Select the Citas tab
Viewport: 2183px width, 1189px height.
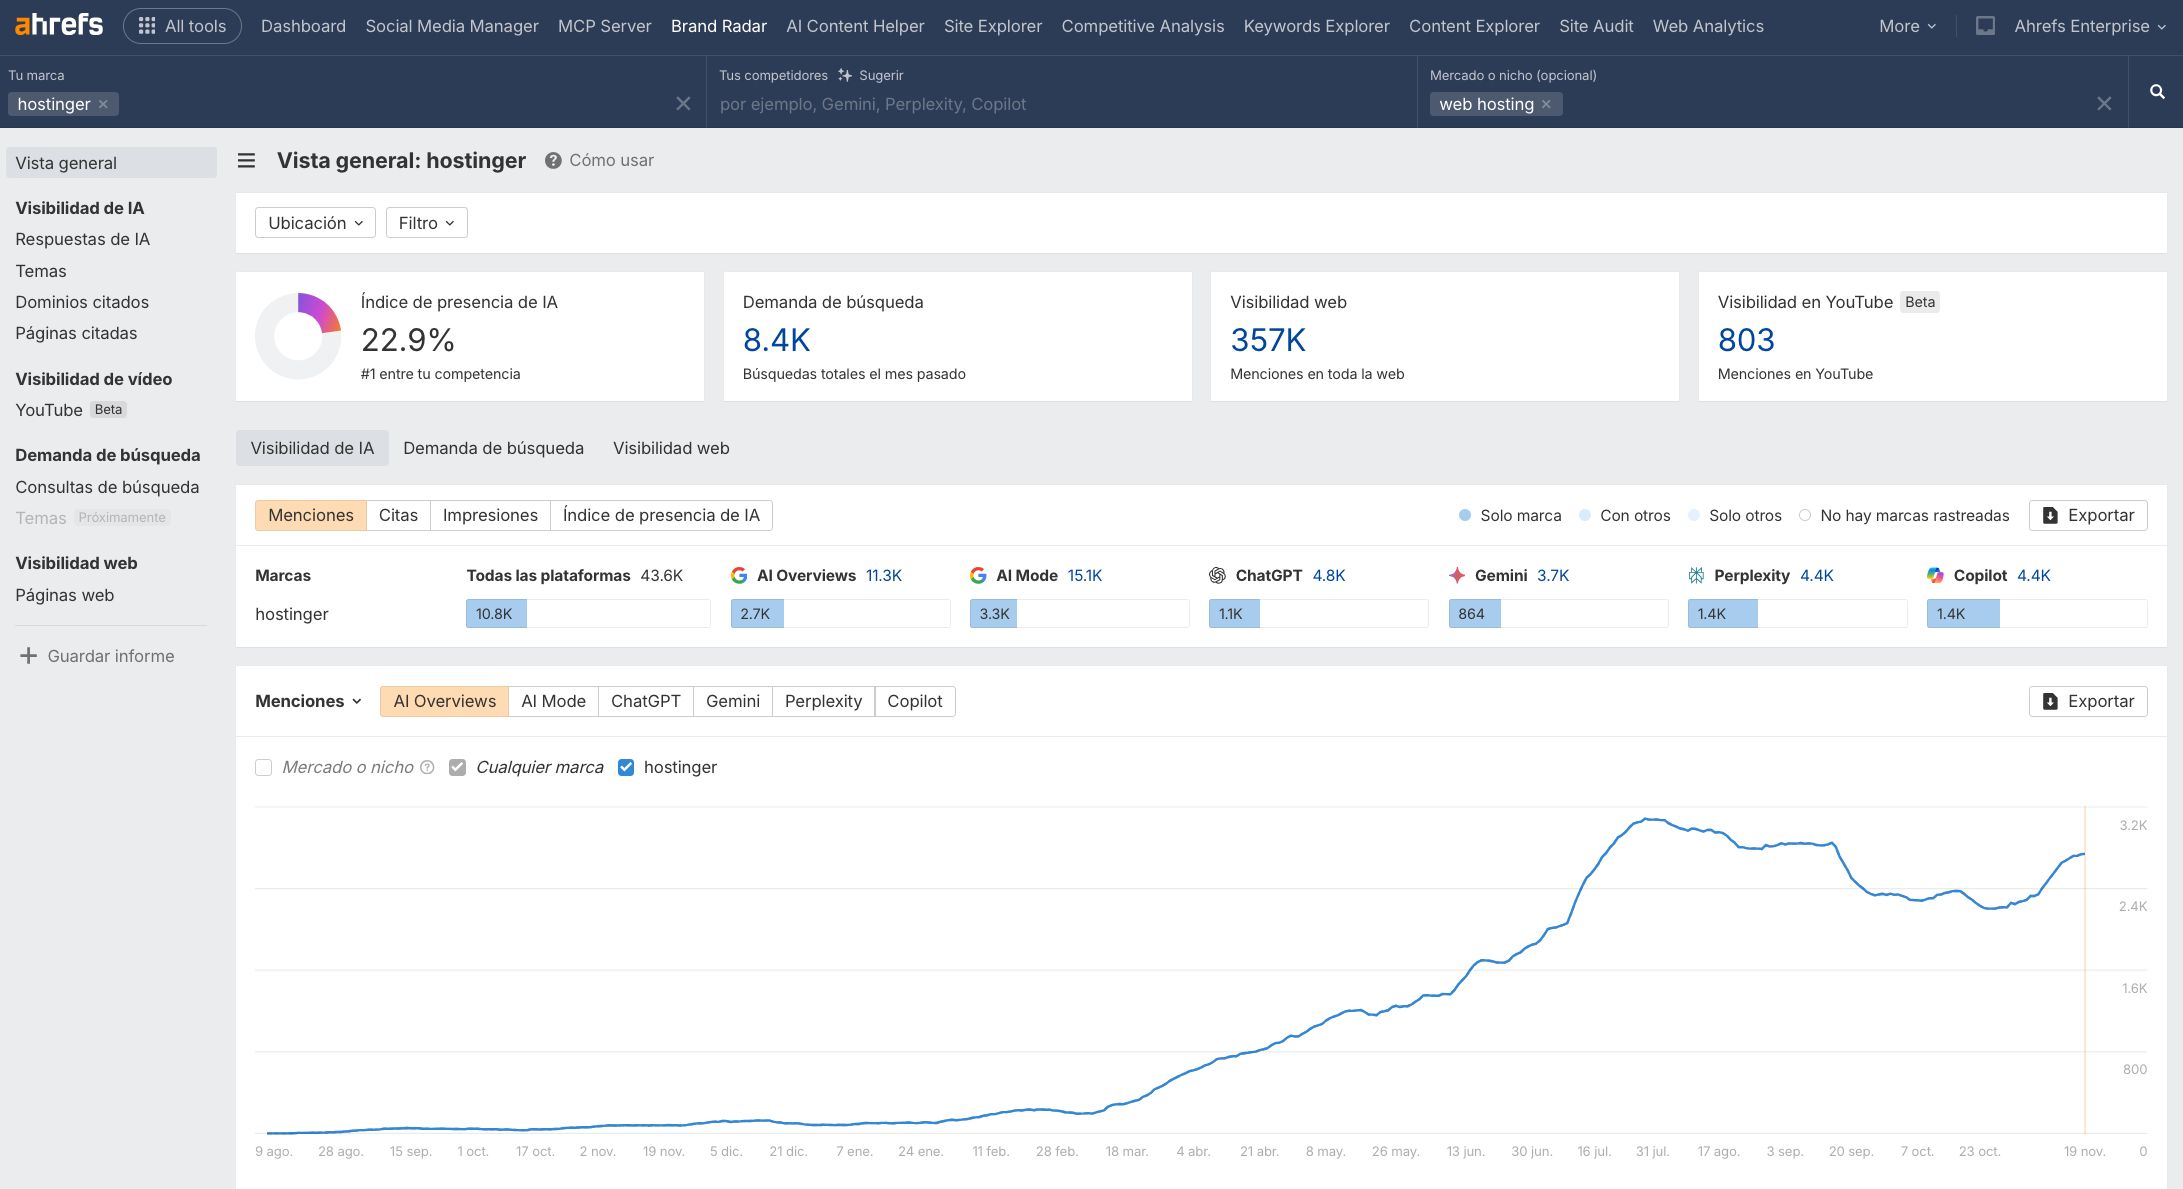(398, 515)
